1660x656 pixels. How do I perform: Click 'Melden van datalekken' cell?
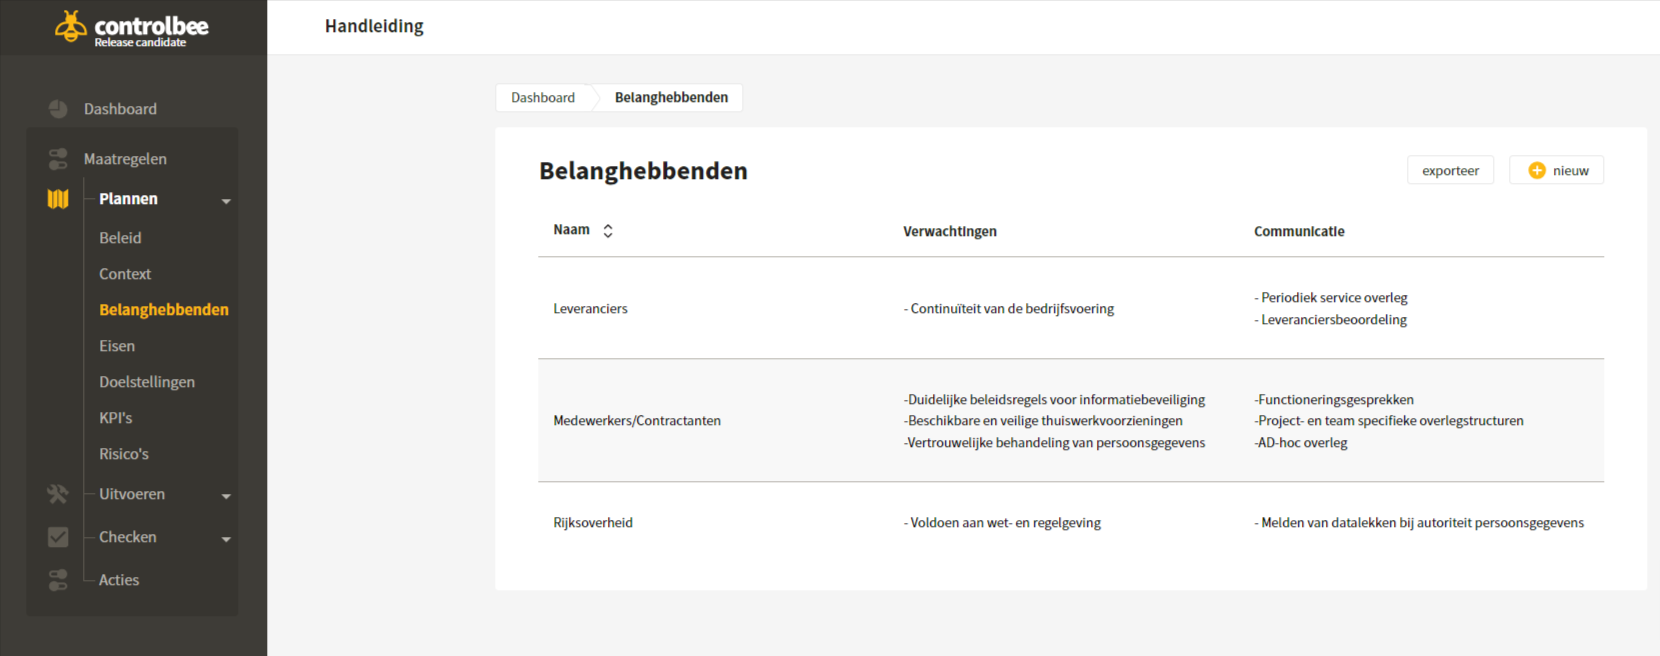(1419, 523)
